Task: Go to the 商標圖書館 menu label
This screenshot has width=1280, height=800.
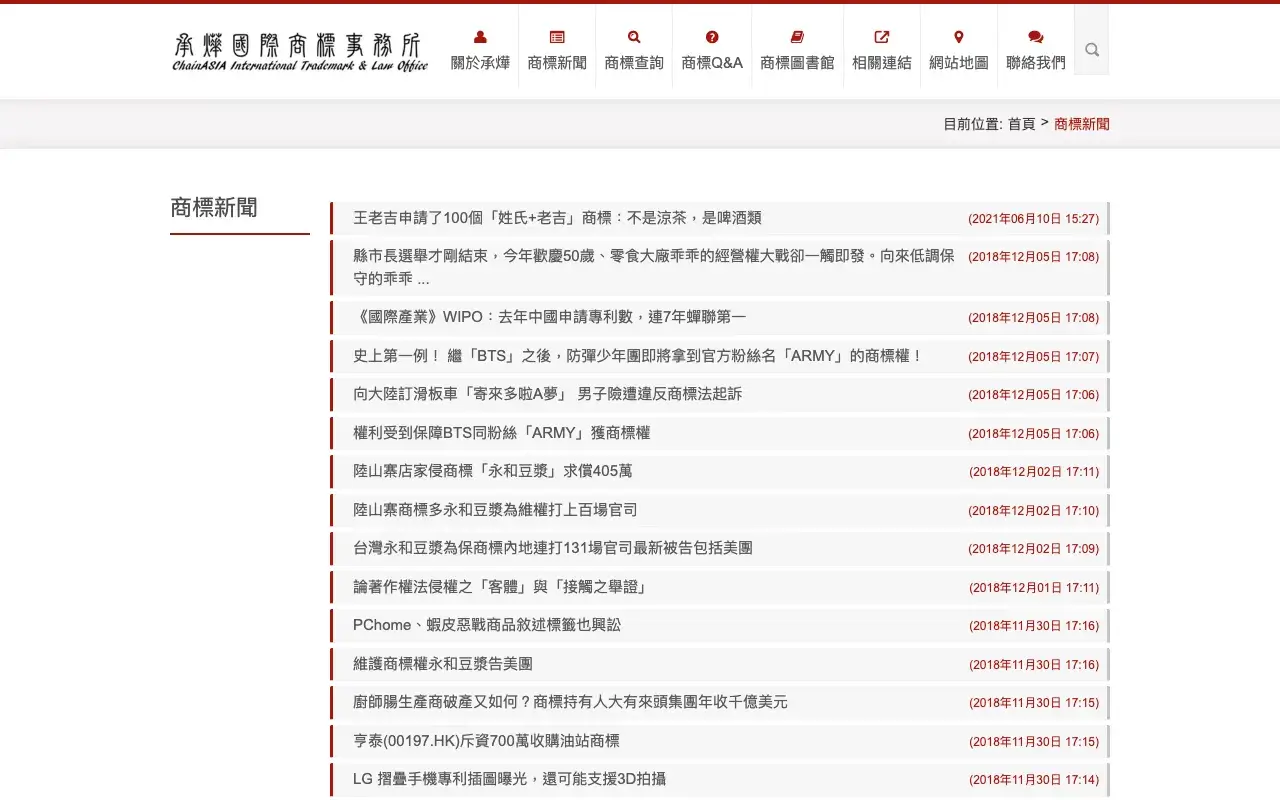Action: pyautogui.click(x=797, y=63)
